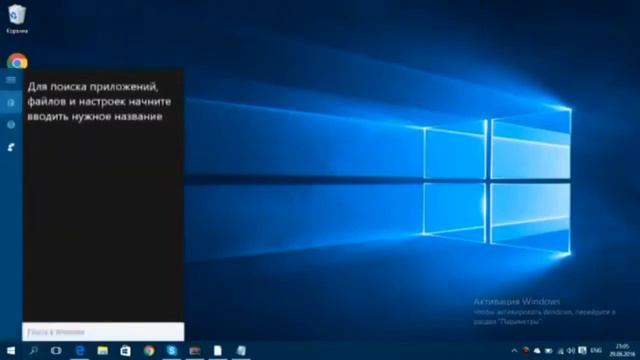
Task: Open the volume speaker tray icon
Action: (x=571, y=351)
